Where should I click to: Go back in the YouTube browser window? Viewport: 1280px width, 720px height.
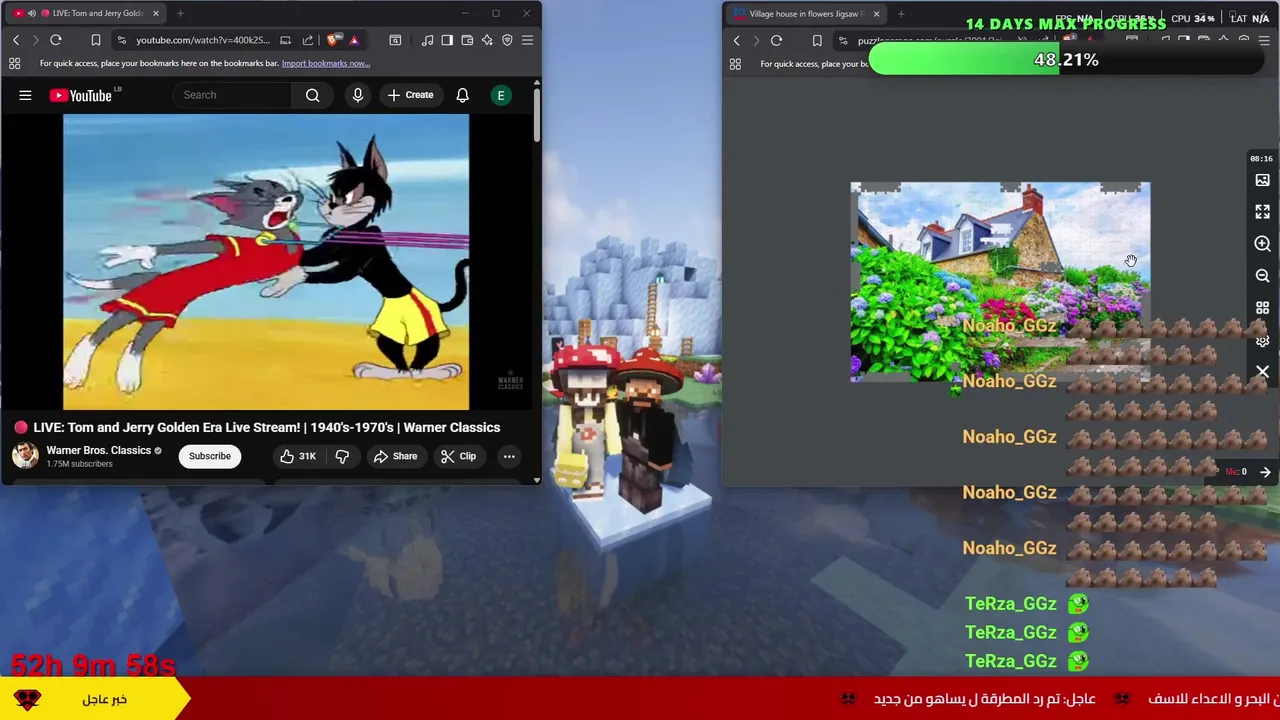[16, 40]
